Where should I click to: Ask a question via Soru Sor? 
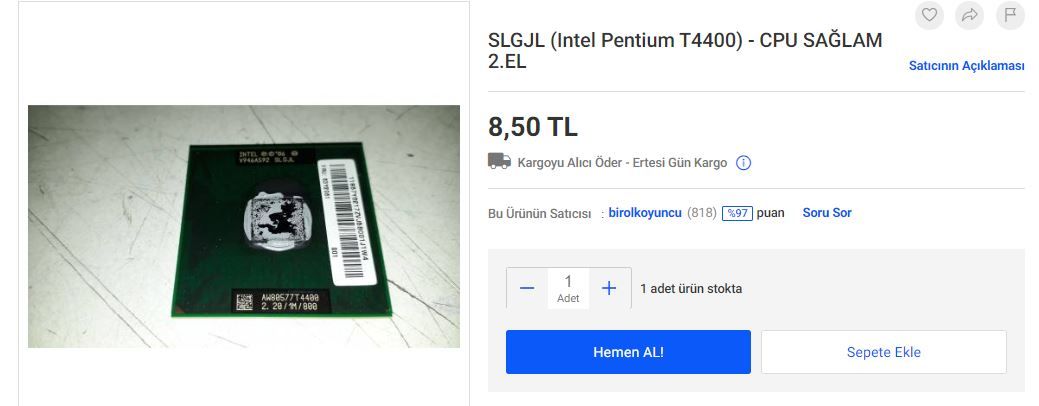click(827, 213)
